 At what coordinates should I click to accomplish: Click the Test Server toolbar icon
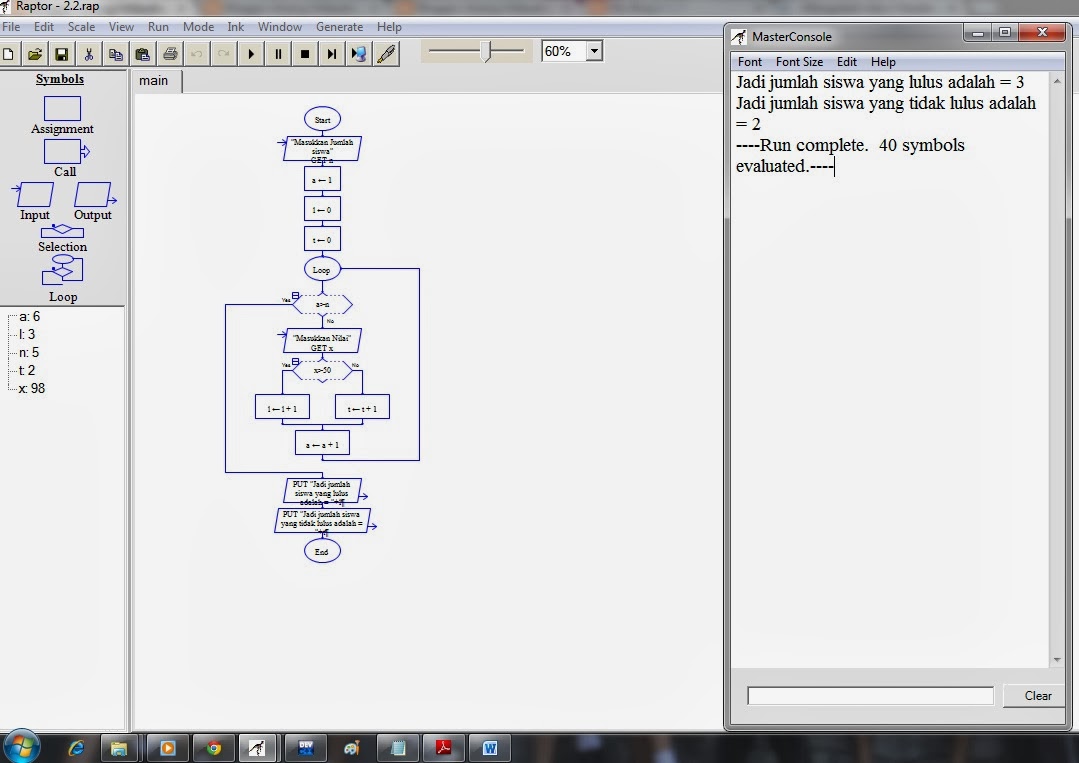[359, 54]
